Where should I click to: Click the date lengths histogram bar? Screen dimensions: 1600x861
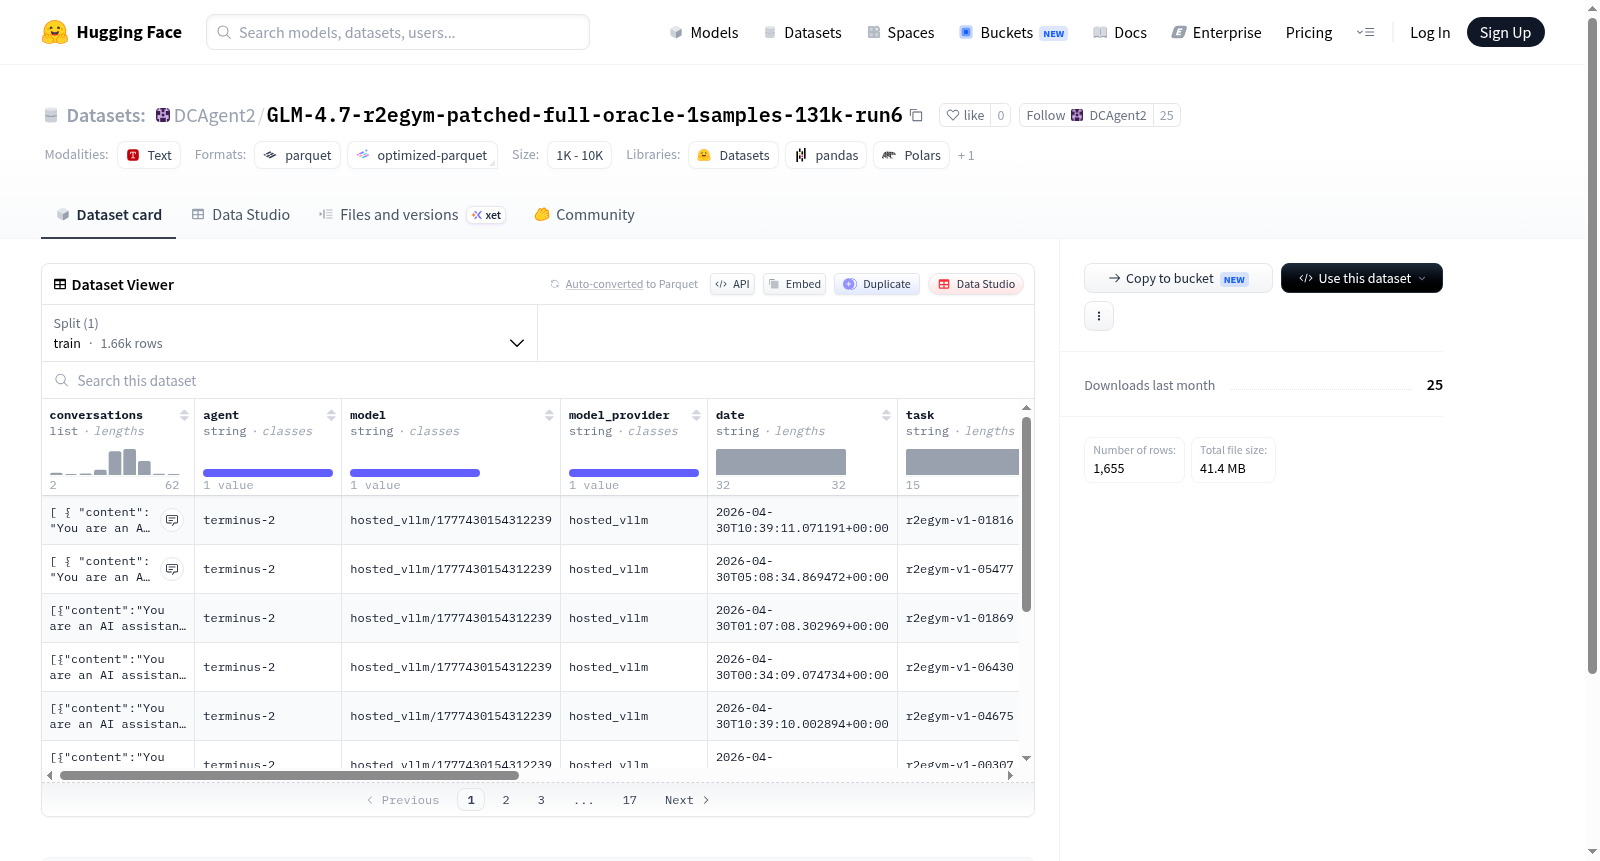coord(781,462)
